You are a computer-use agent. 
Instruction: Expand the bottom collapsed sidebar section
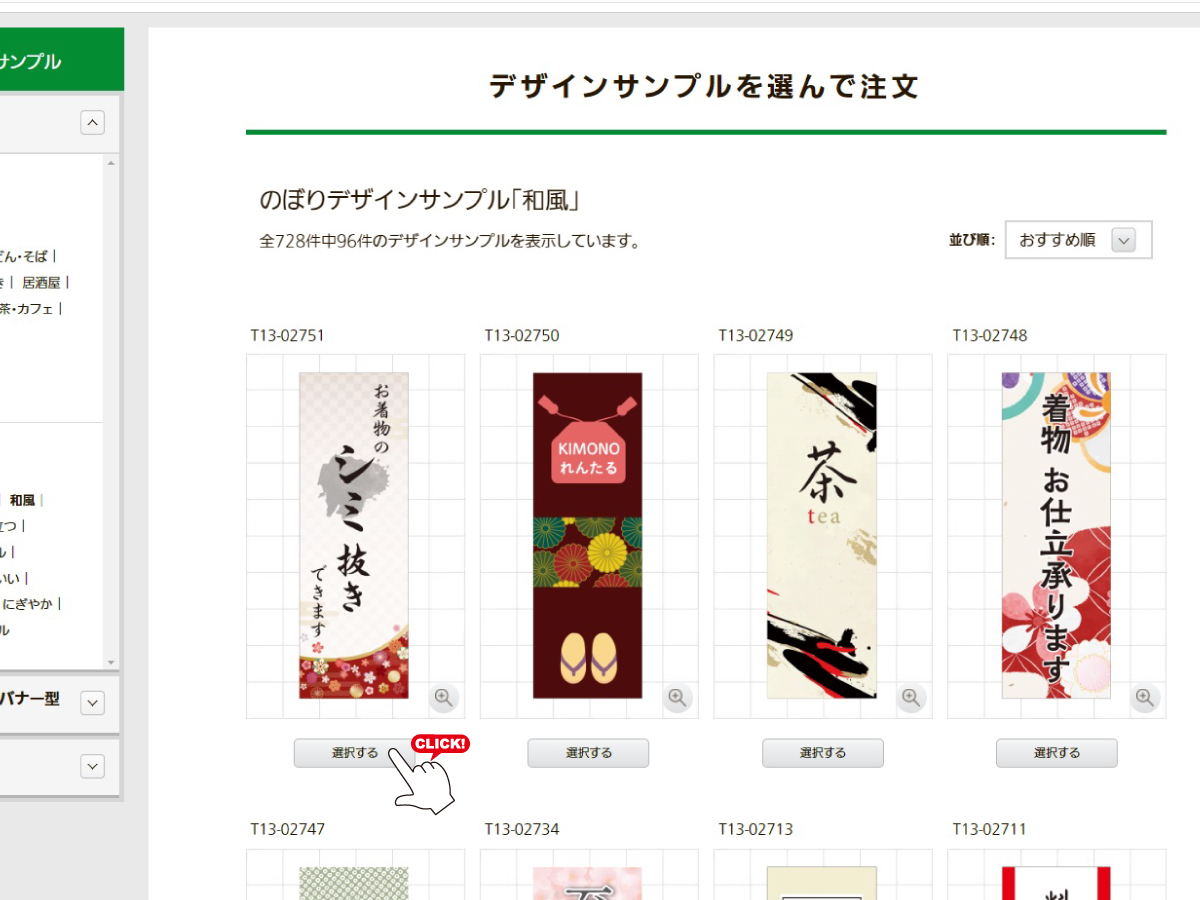coord(92,766)
